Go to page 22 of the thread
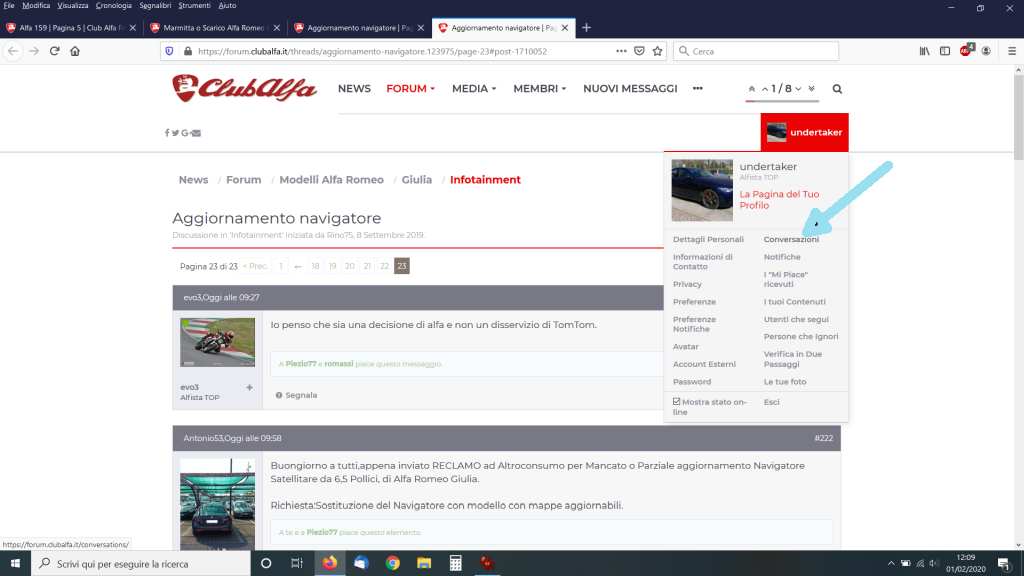 tap(384, 266)
